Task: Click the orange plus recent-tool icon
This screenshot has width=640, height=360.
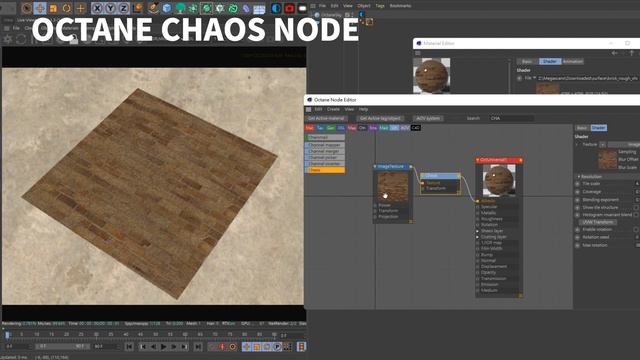Action: [80, 8]
